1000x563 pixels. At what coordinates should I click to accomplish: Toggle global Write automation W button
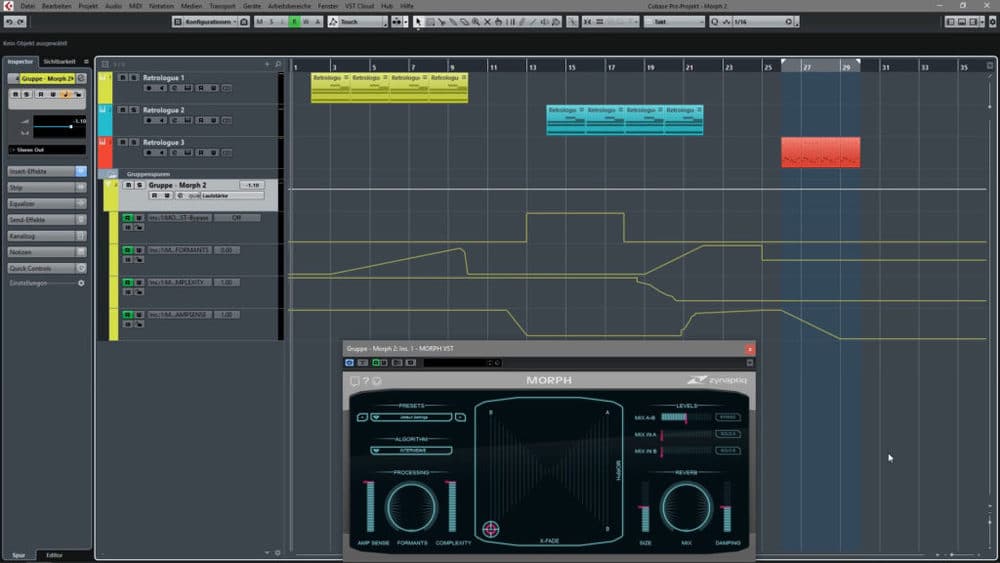(x=305, y=22)
